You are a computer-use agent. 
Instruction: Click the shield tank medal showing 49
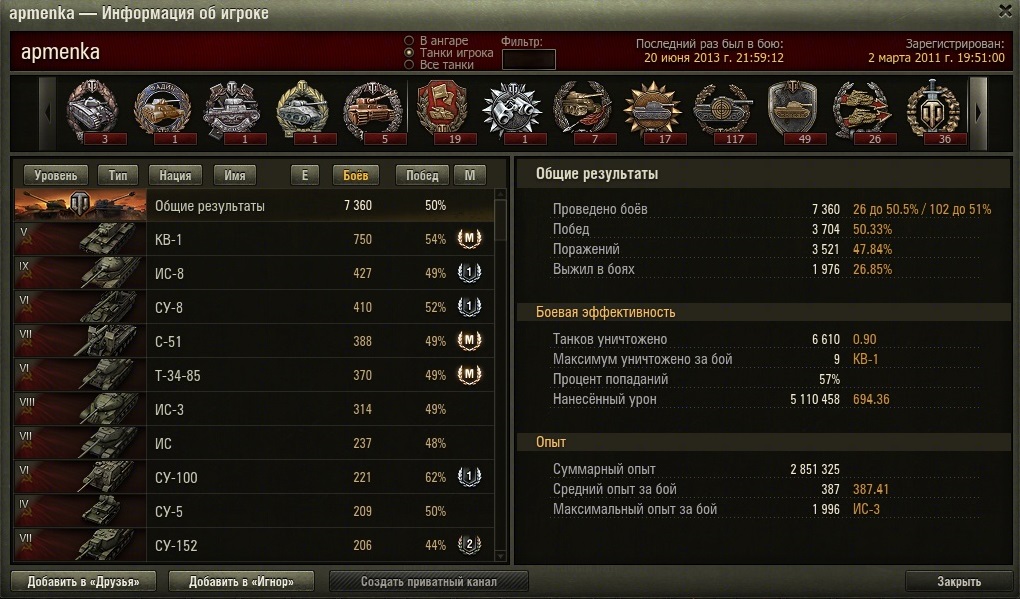(x=792, y=111)
